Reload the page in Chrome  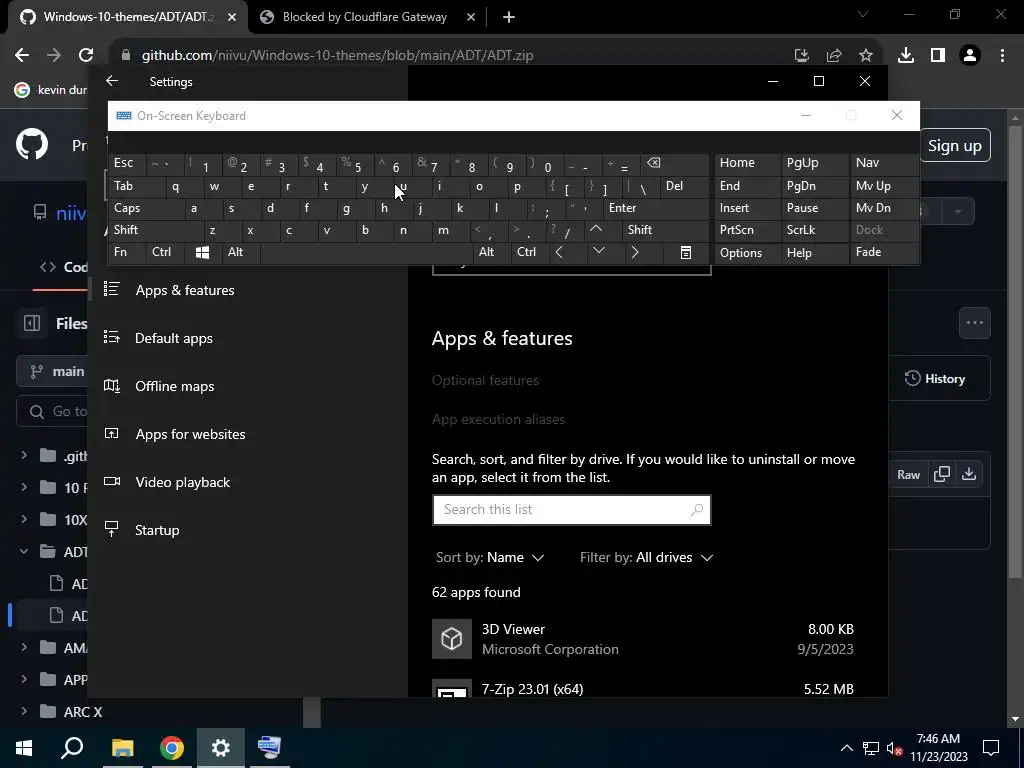[86, 55]
